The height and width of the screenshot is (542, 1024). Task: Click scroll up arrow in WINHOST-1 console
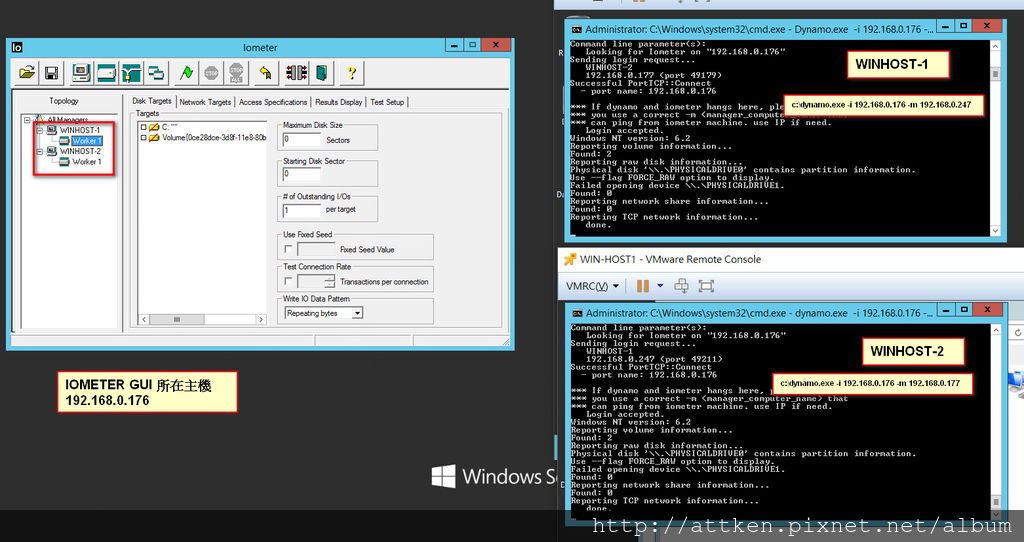[995, 46]
